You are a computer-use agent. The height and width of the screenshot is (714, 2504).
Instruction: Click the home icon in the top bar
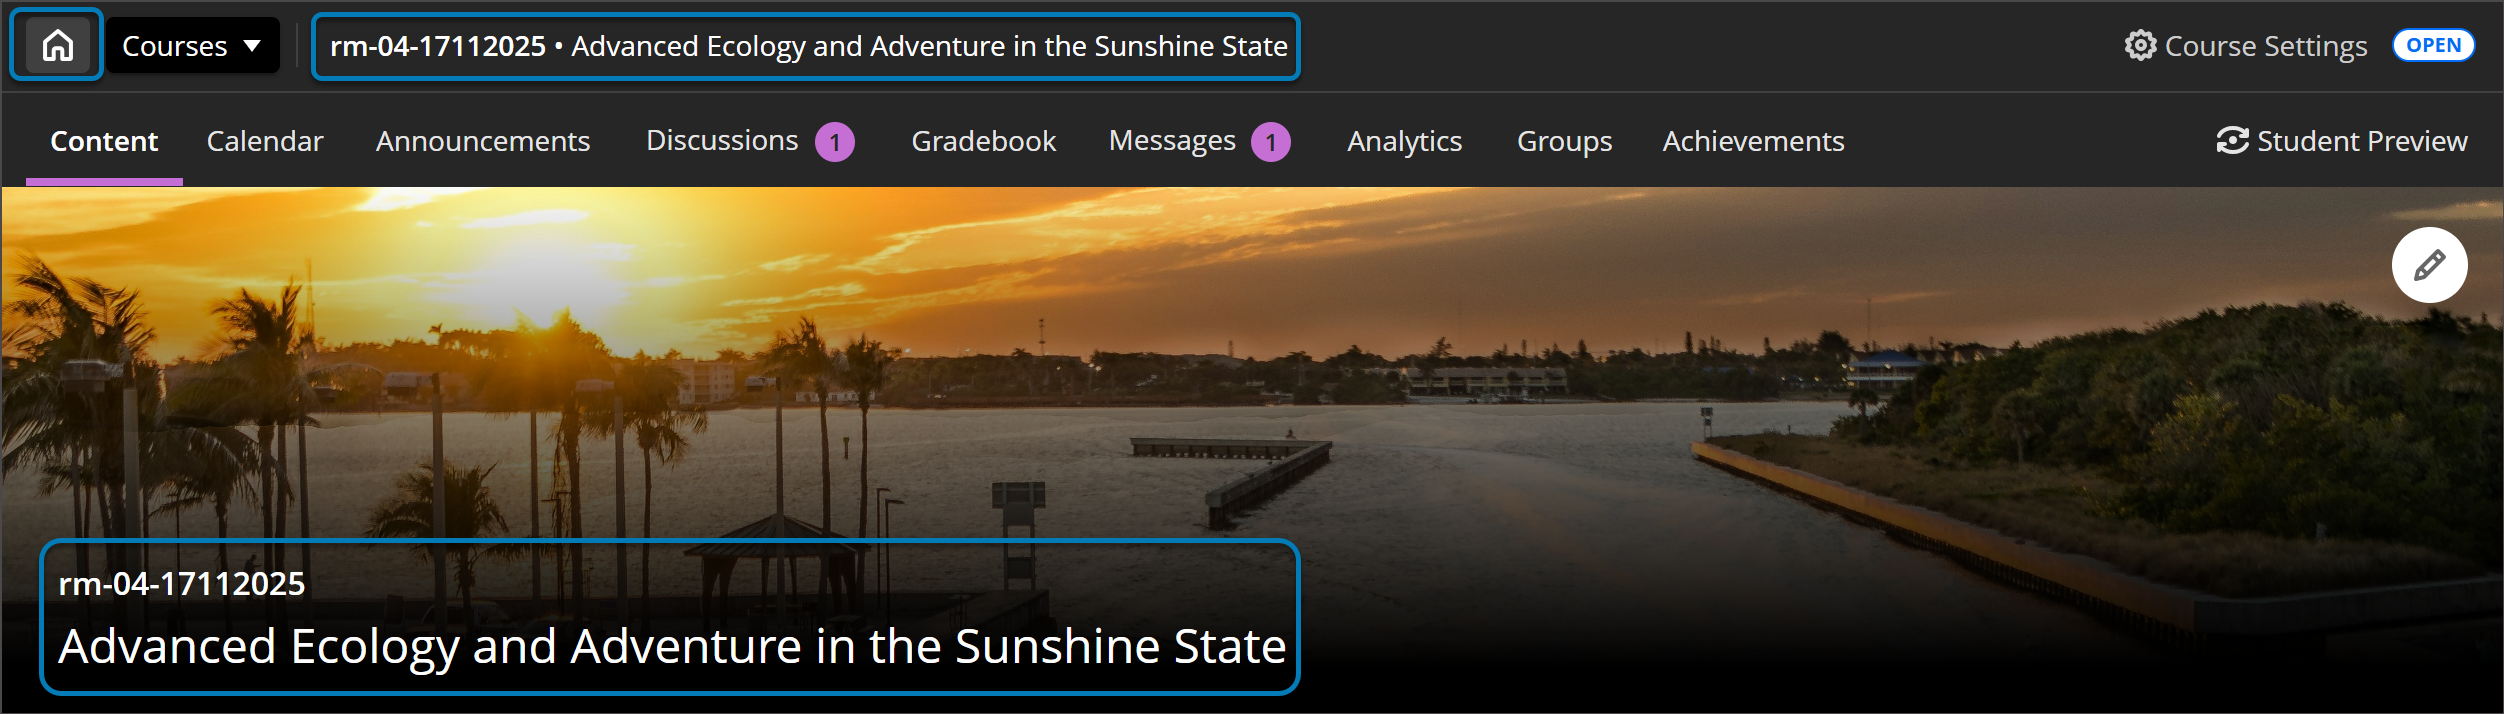55,44
